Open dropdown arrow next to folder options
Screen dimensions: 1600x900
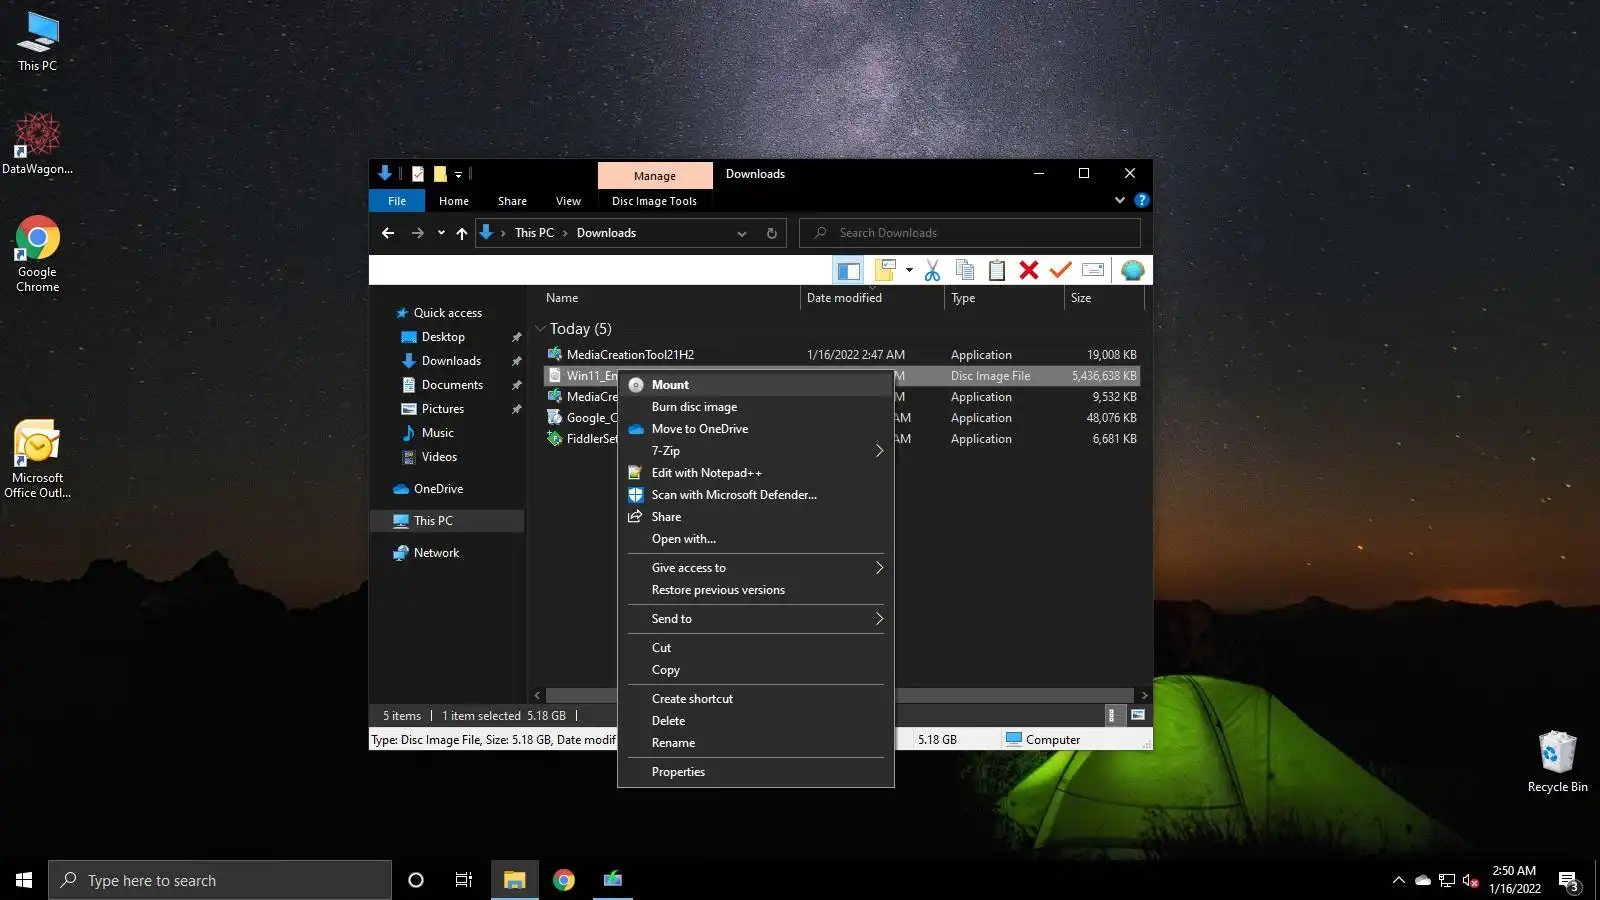pyautogui.click(x=909, y=270)
